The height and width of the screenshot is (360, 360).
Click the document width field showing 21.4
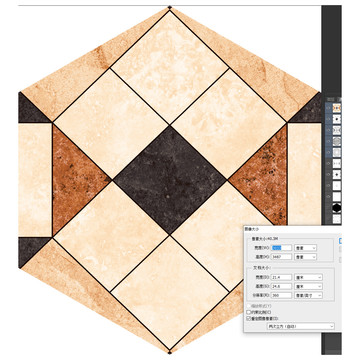(282, 277)
